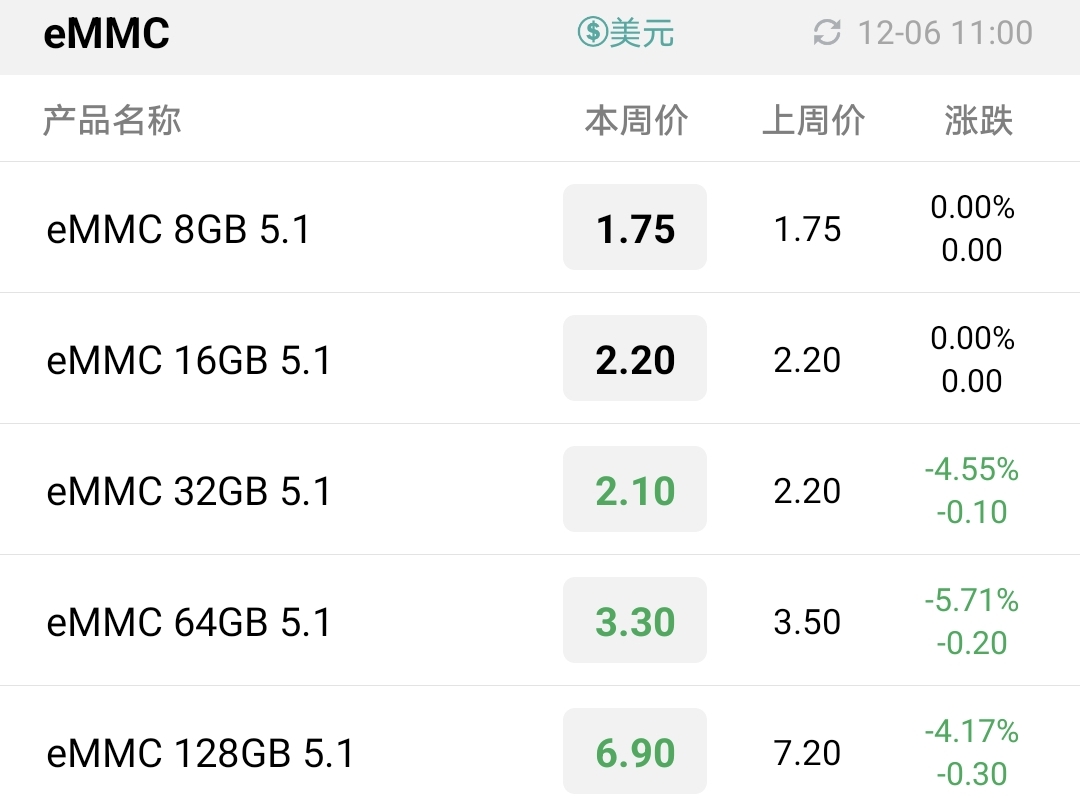Viewport: 1080px width, 805px height.
Task: Tap last week's 1.75 price for 8GB
Action: pos(807,229)
